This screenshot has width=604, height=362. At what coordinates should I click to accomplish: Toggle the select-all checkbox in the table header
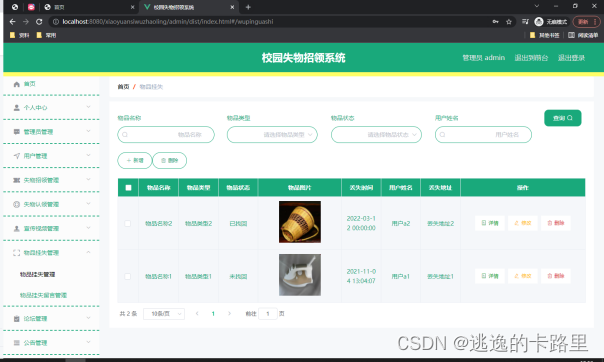point(128,188)
